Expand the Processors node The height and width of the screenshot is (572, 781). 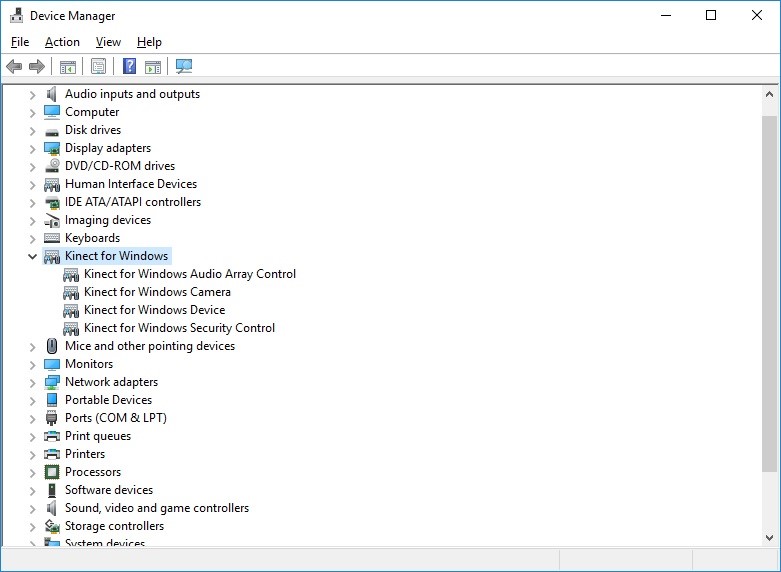coord(32,472)
